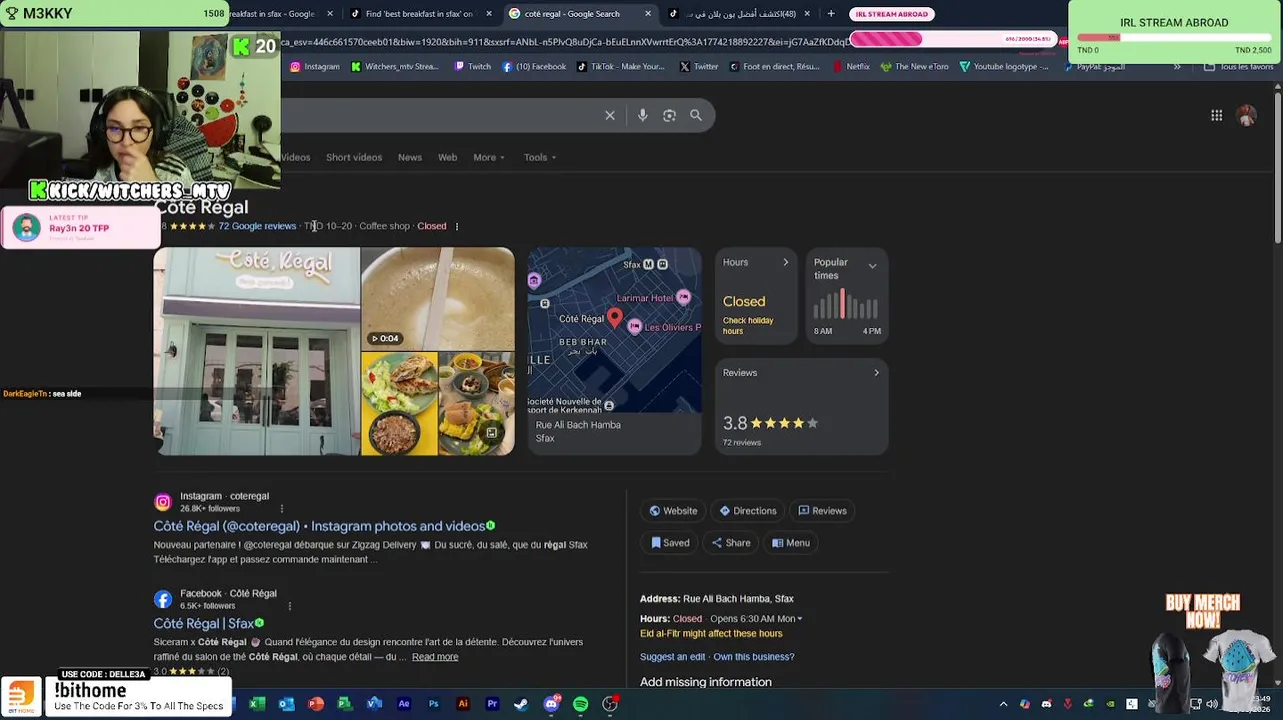Open the Netflix bookmark
1283x720 pixels.
[851, 67]
